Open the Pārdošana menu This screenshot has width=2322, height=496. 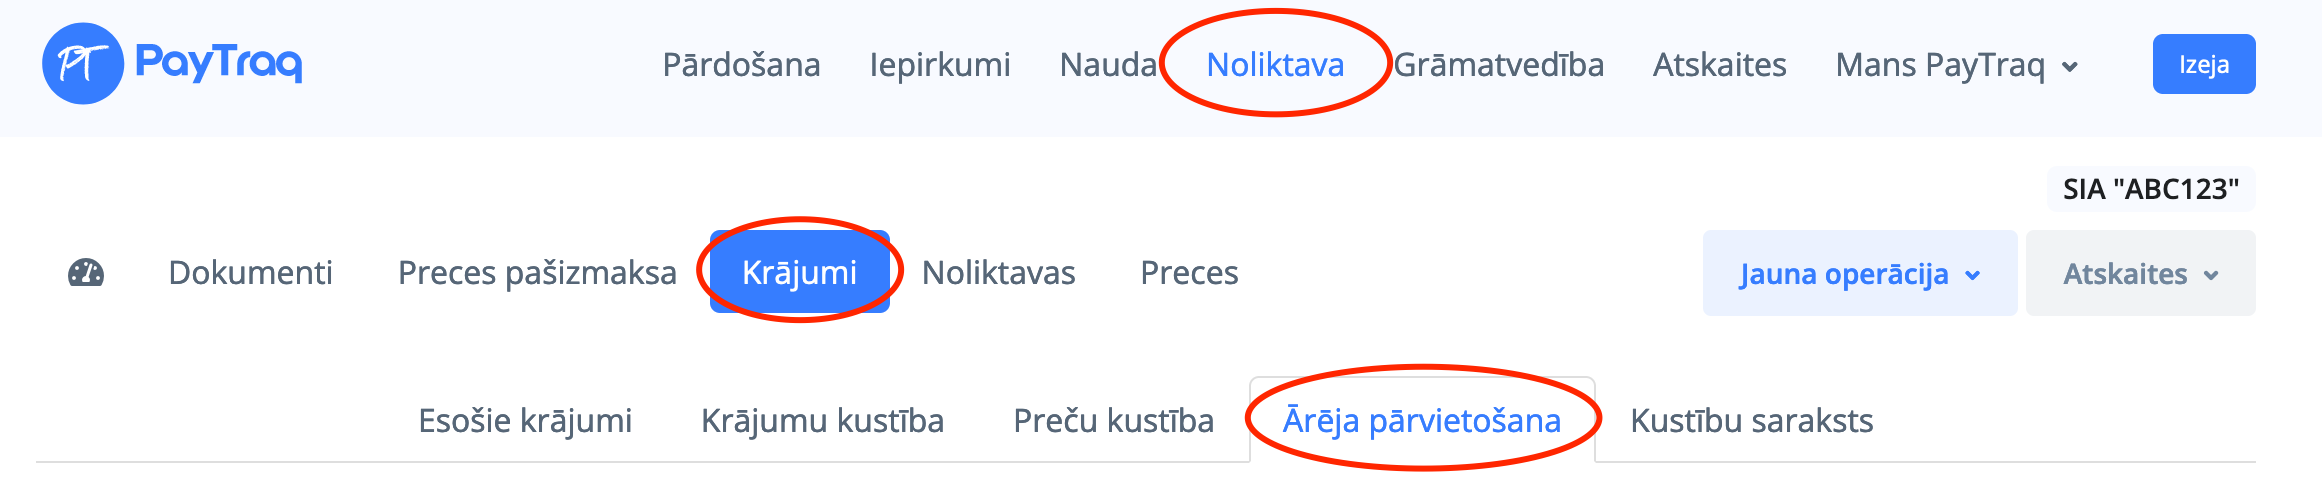tap(741, 65)
